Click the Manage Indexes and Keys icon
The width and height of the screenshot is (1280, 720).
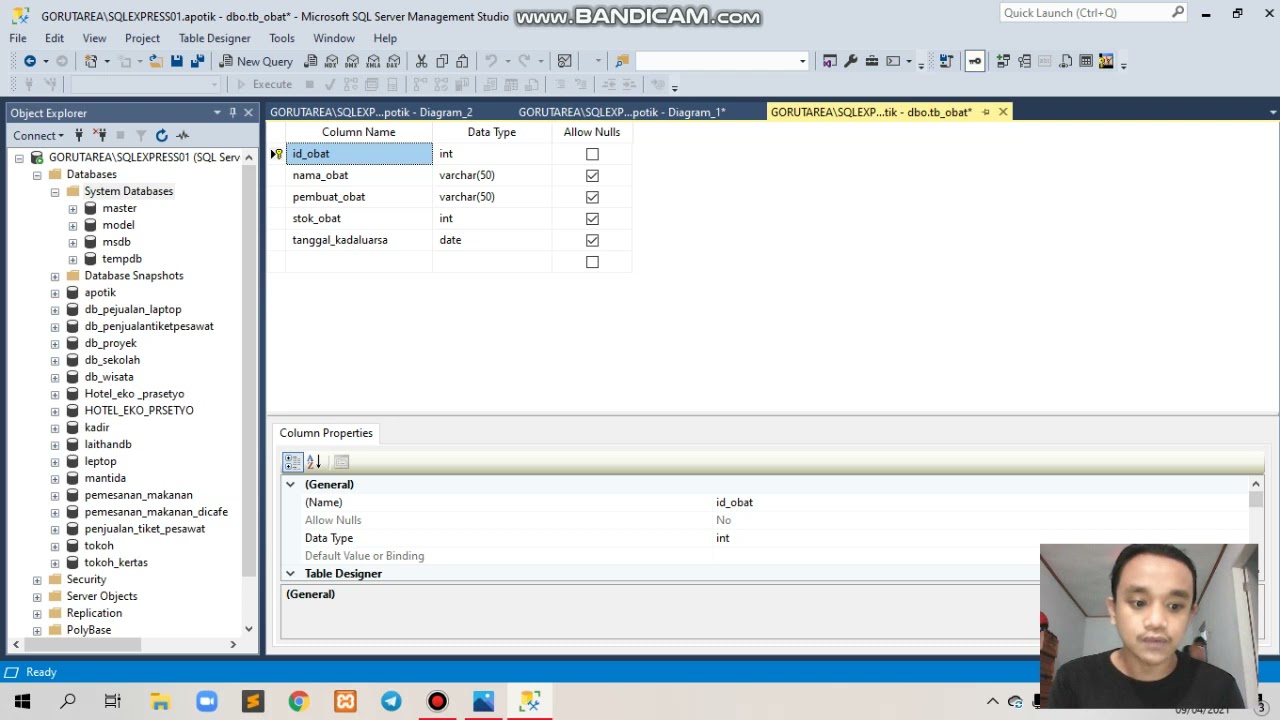[x=1024, y=61]
